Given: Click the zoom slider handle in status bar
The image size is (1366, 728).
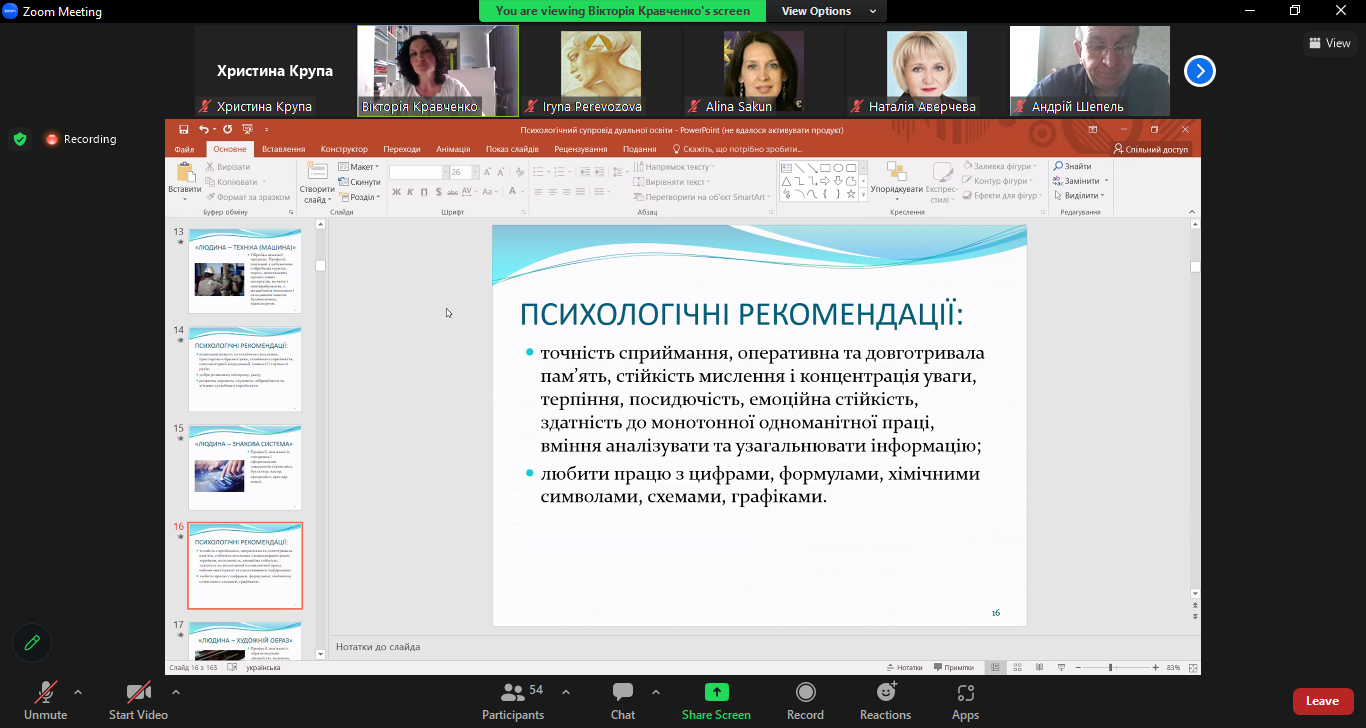Looking at the screenshot, I should (x=1111, y=667).
